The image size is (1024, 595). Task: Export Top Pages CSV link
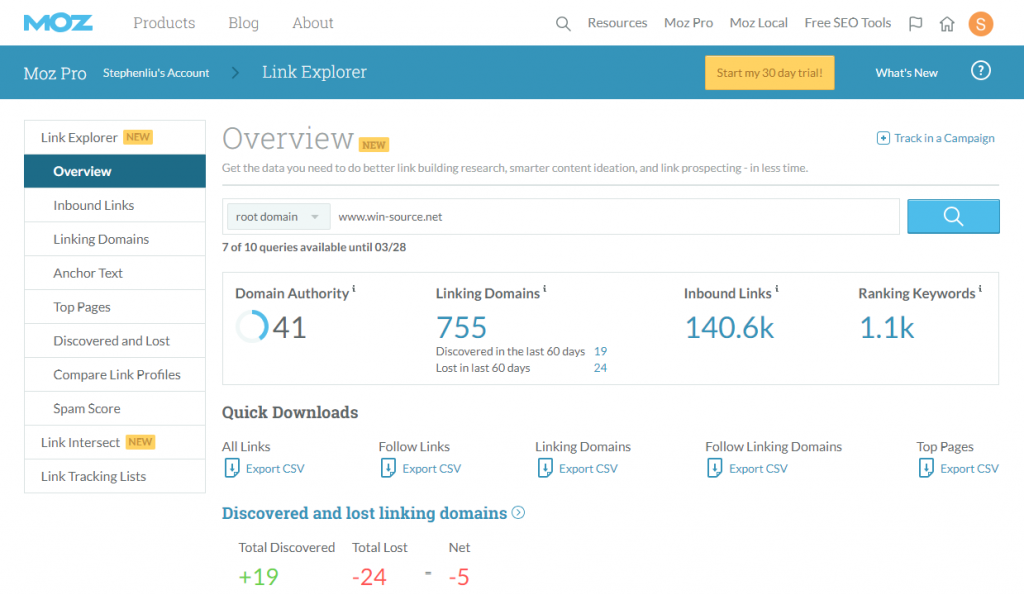point(969,468)
